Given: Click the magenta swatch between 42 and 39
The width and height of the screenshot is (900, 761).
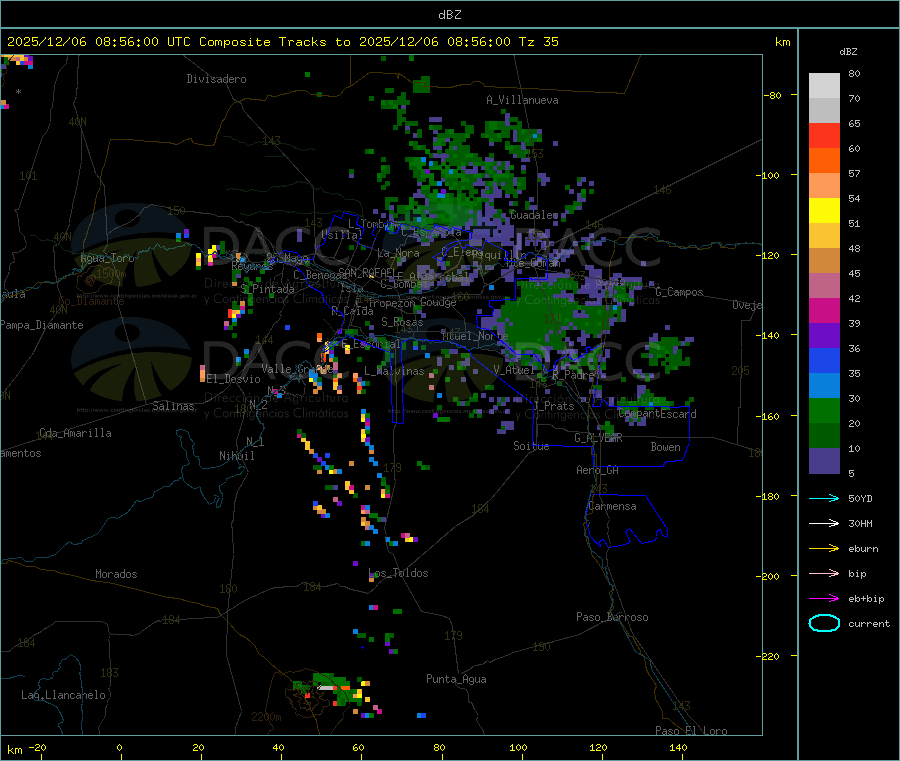Looking at the screenshot, I should 824,310.
